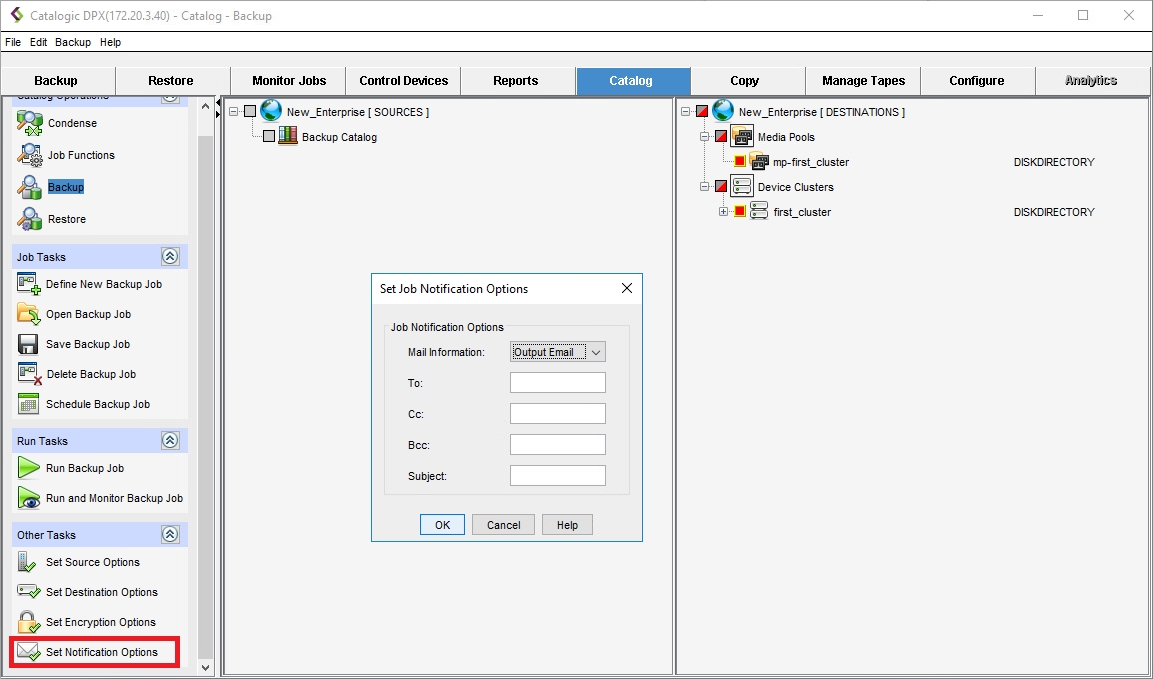The width and height of the screenshot is (1153, 679).
Task: Check the Backup Catalog checkbox
Action: point(269,137)
